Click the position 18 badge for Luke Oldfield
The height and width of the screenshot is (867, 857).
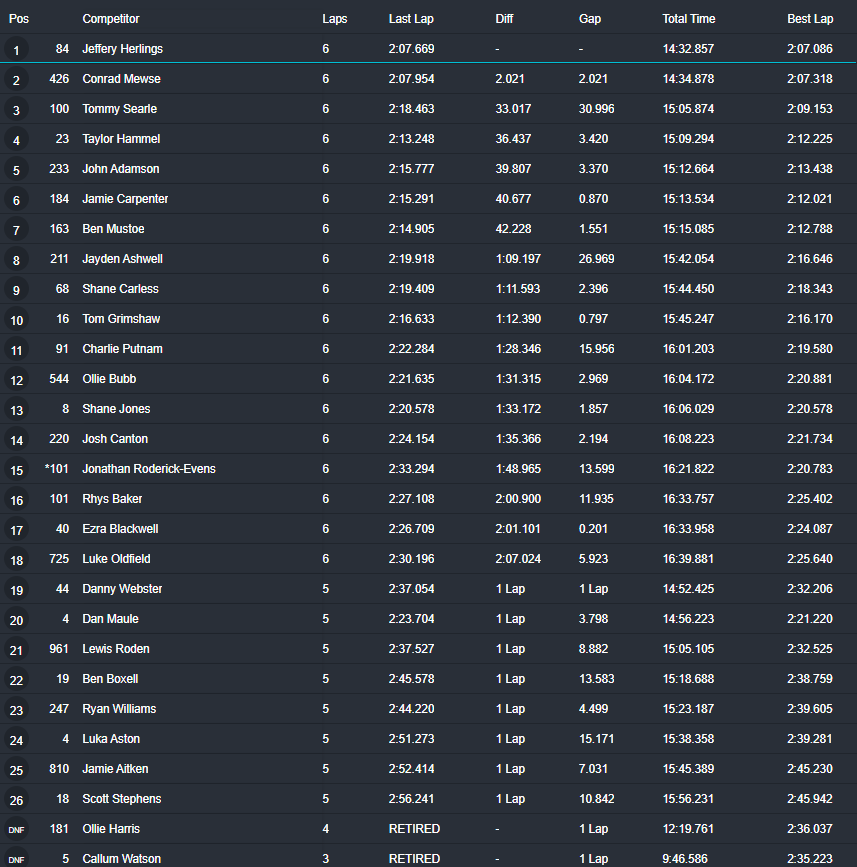pos(17,560)
